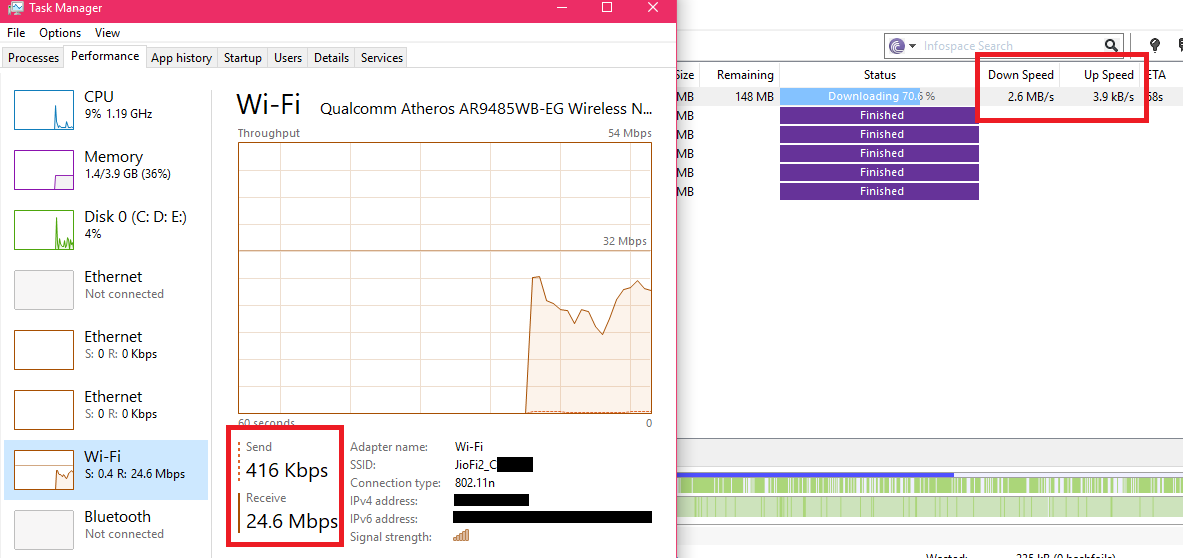
Task: Click the 802.11n connection type value
Action: coord(475,483)
